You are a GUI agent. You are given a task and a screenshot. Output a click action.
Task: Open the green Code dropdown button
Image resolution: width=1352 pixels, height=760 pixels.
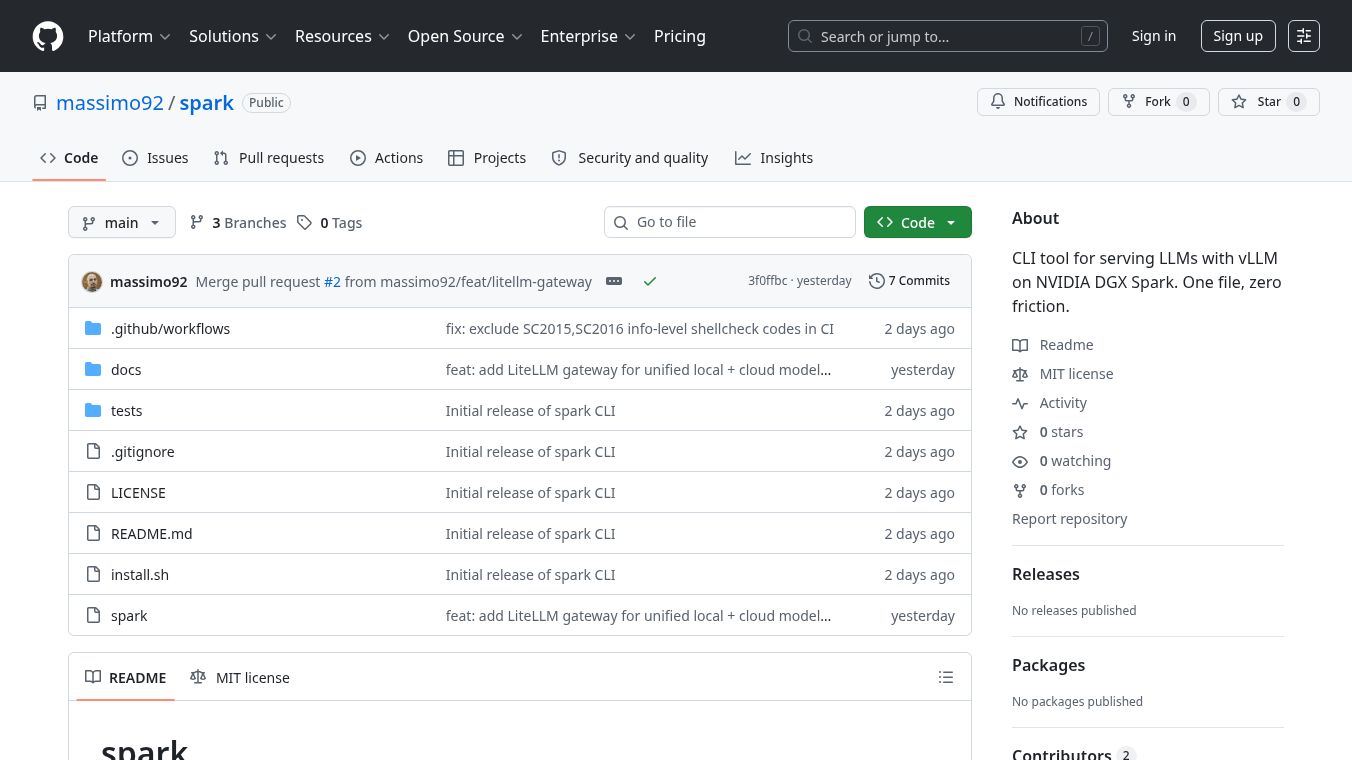[x=918, y=222]
